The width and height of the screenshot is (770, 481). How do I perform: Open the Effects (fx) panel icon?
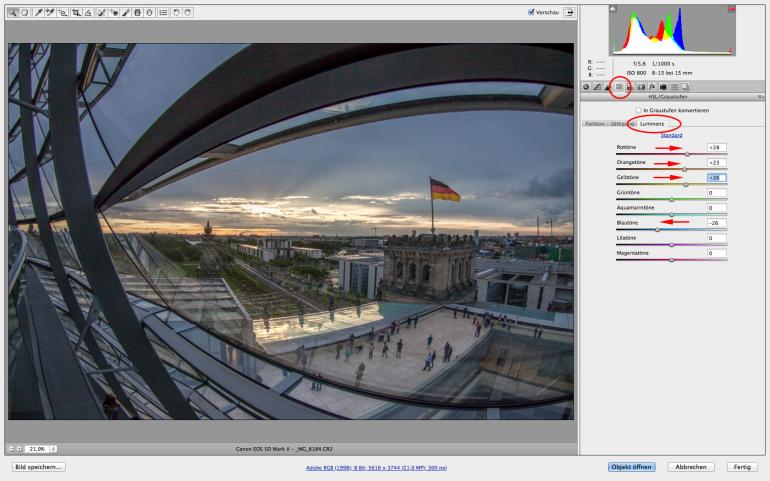click(x=651, y=87)
